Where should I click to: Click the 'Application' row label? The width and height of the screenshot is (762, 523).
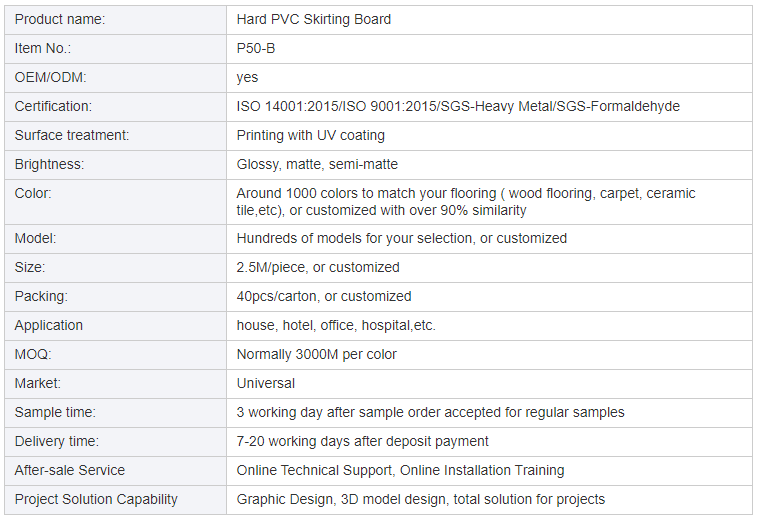point(49,325)
